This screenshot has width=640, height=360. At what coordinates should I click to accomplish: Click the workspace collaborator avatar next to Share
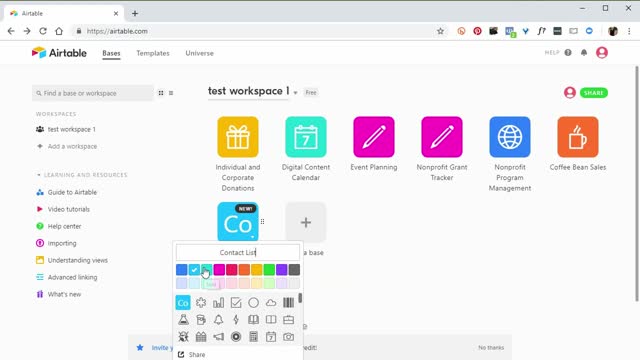[x=570, y=93]
